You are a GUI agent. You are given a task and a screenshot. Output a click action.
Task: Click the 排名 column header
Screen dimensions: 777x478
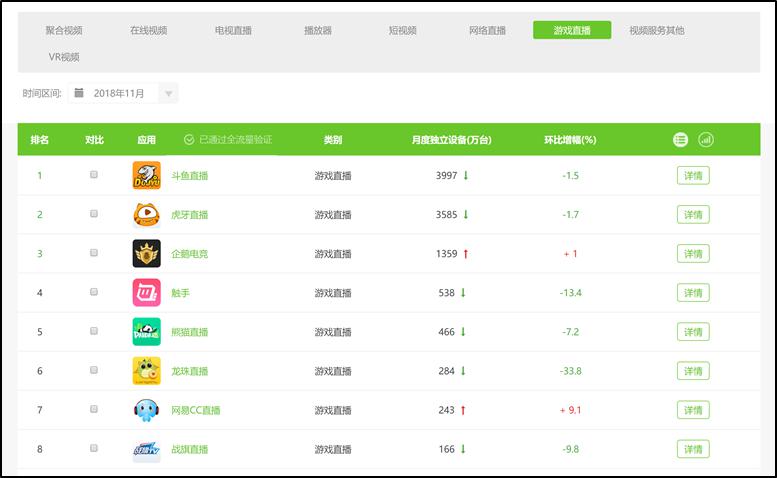(x=40, y=140)
